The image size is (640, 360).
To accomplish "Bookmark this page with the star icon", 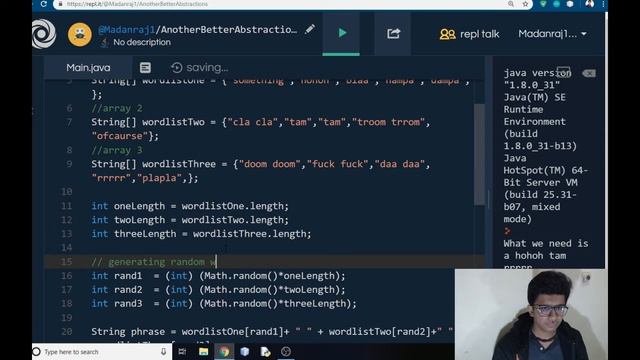I will point(525,4).
